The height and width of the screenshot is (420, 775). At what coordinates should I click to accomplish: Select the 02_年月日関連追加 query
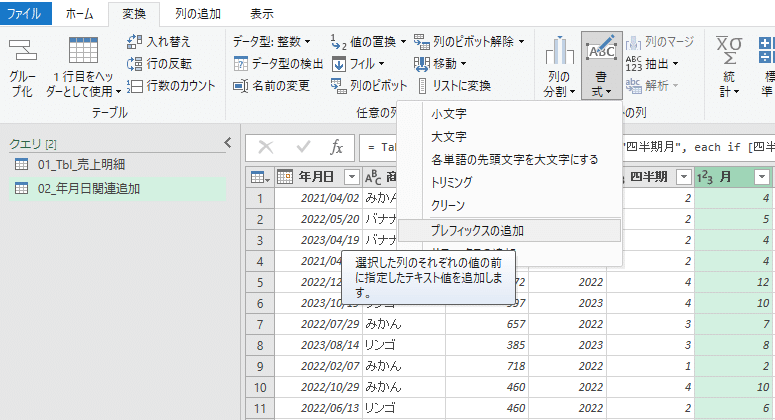tap(118, 188)
